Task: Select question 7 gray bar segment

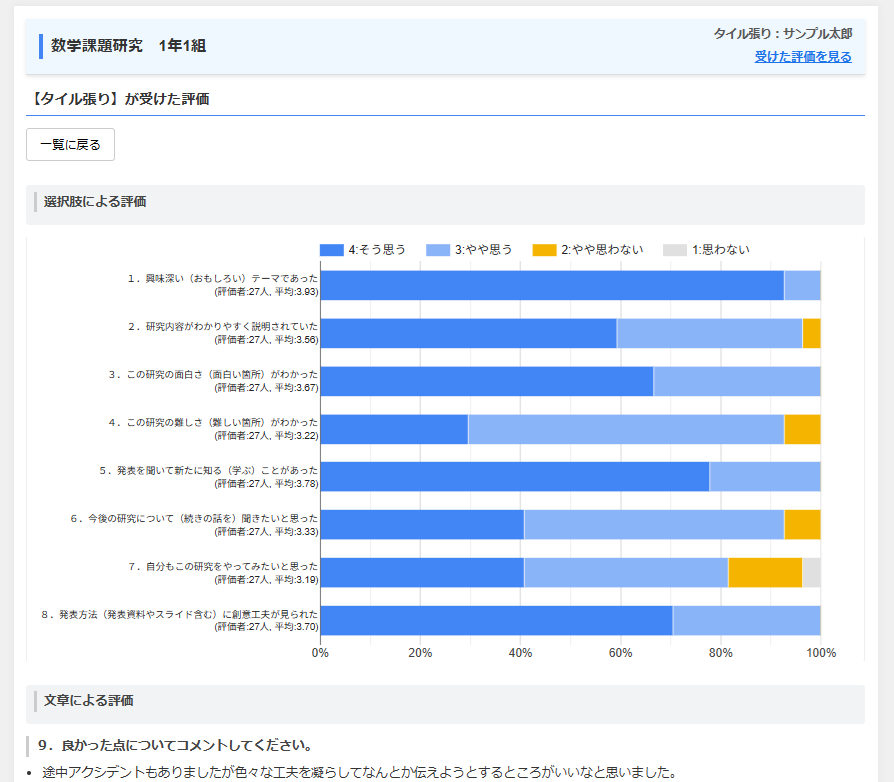Action: point(811,573)
